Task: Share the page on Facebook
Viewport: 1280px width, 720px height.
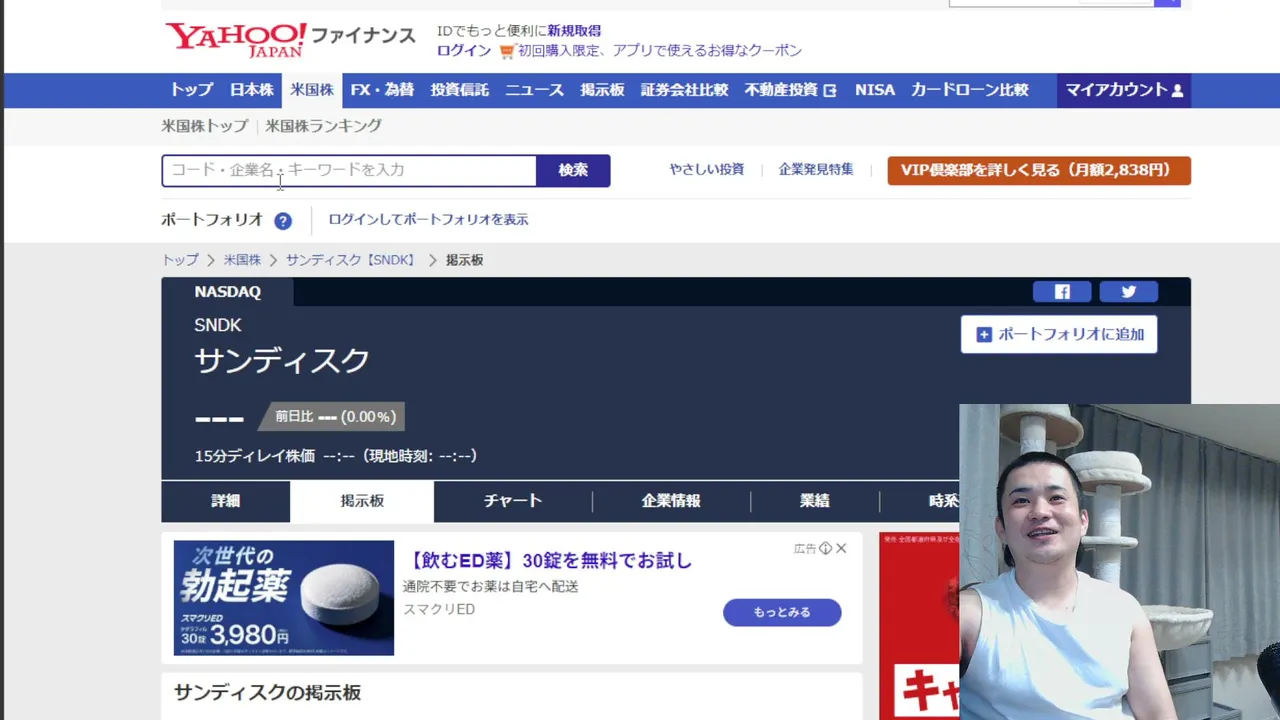Action: (x=1062, y=292)
